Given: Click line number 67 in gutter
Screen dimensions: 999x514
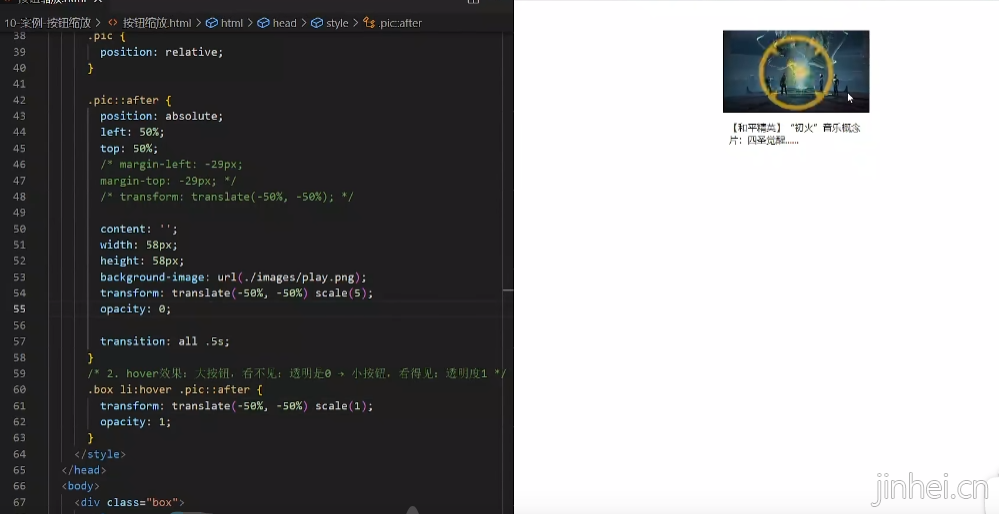Looking at the screenshot, I should [x=19, y=502].
